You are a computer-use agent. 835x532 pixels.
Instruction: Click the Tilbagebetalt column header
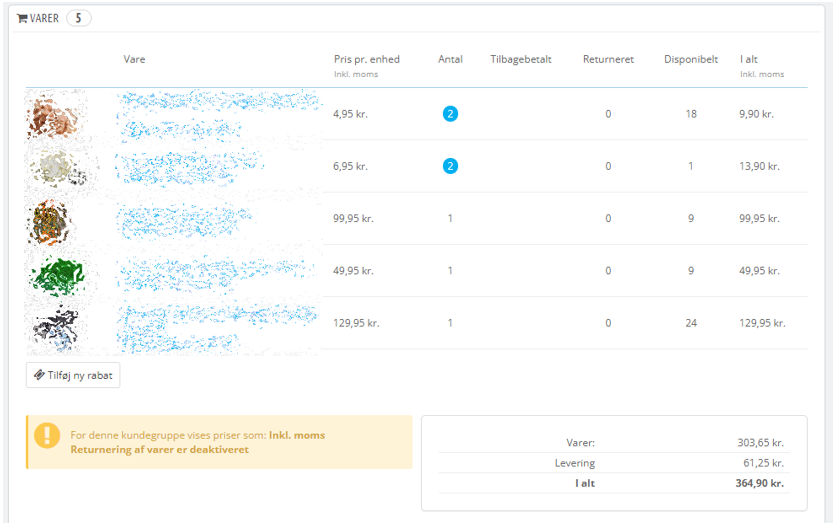point(521,59)
